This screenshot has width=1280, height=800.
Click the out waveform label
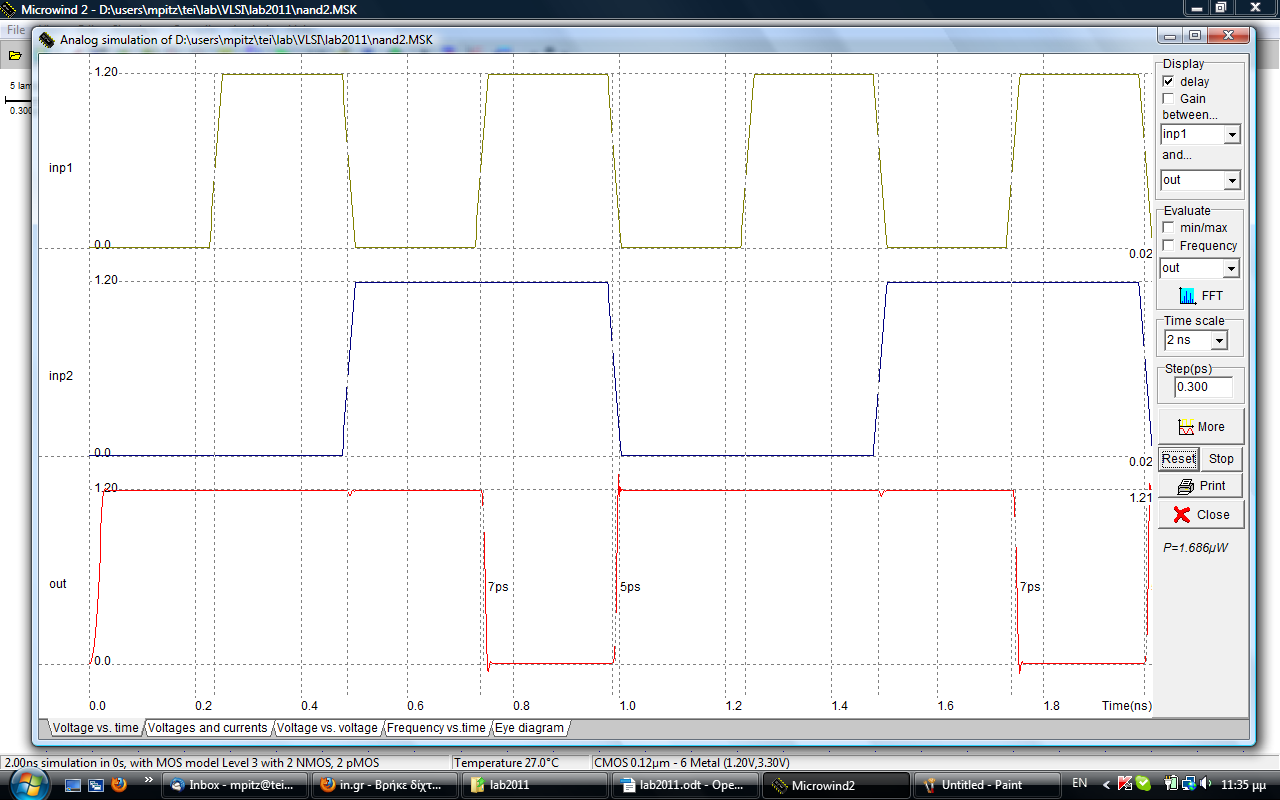click(58, 584)
